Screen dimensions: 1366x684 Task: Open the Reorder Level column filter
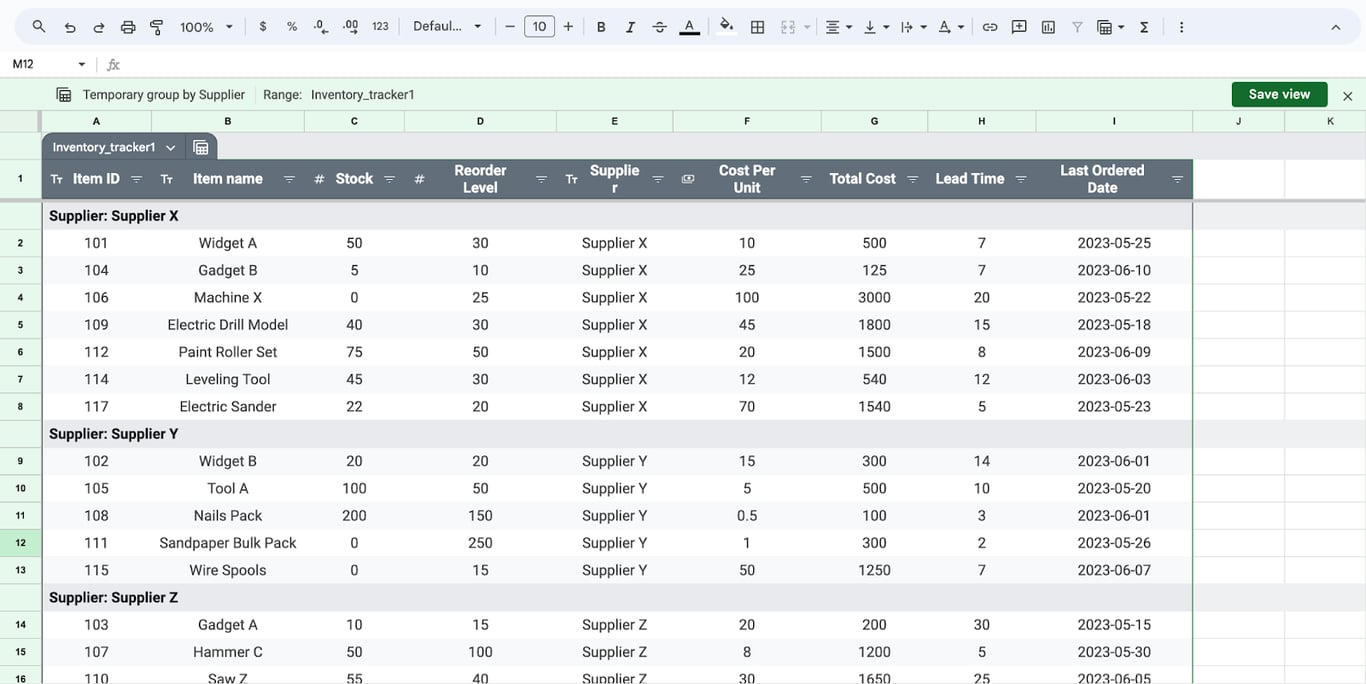pos(541,179)
